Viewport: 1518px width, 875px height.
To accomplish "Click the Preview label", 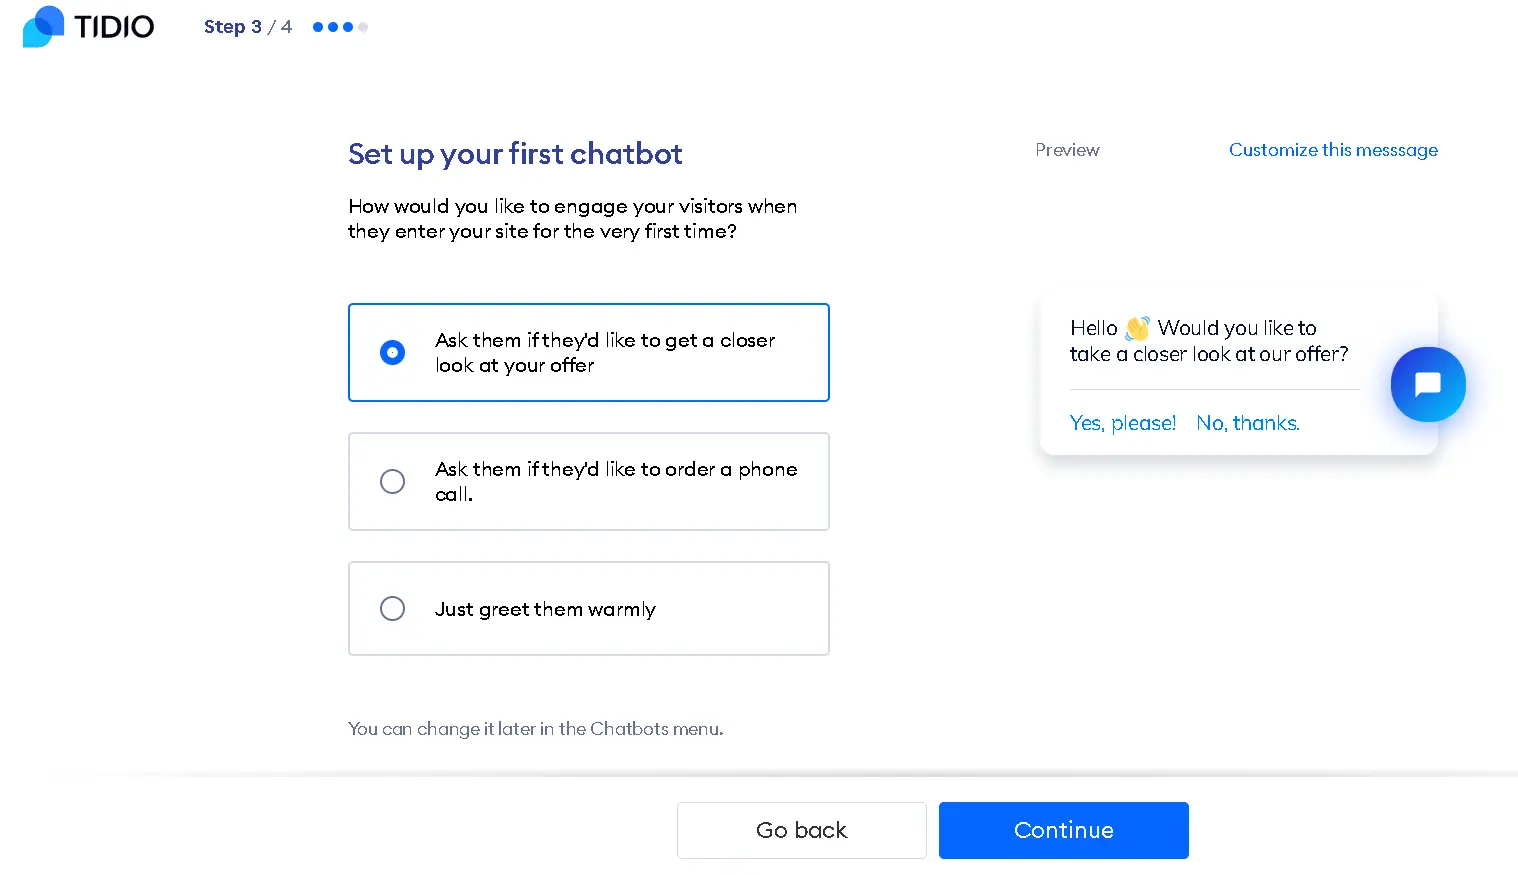I will click(1067, 150).
